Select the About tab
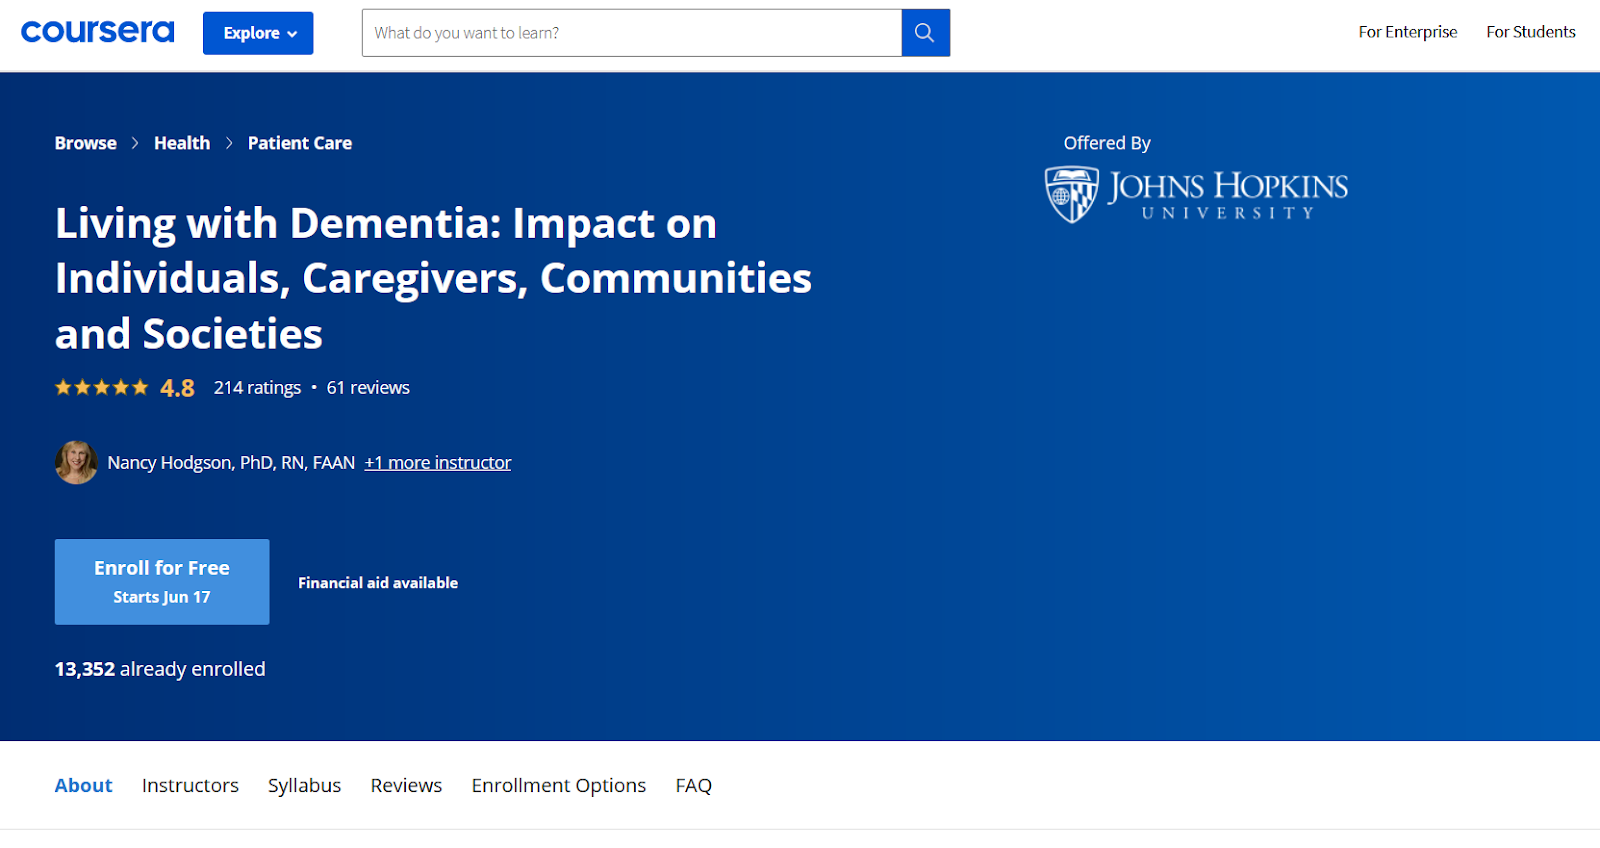Screen dimensions: 1600x848 click(x=83, y=785)
